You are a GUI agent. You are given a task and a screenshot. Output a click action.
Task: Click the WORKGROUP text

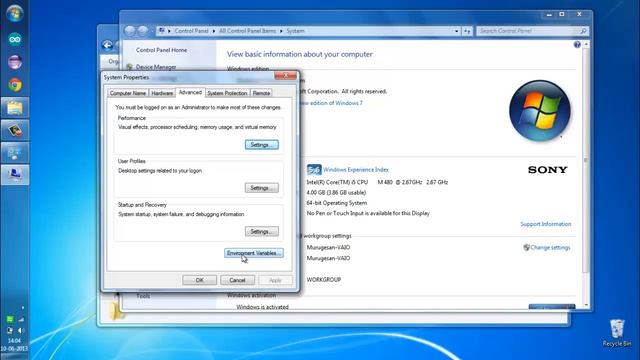[x=324, y=280]
